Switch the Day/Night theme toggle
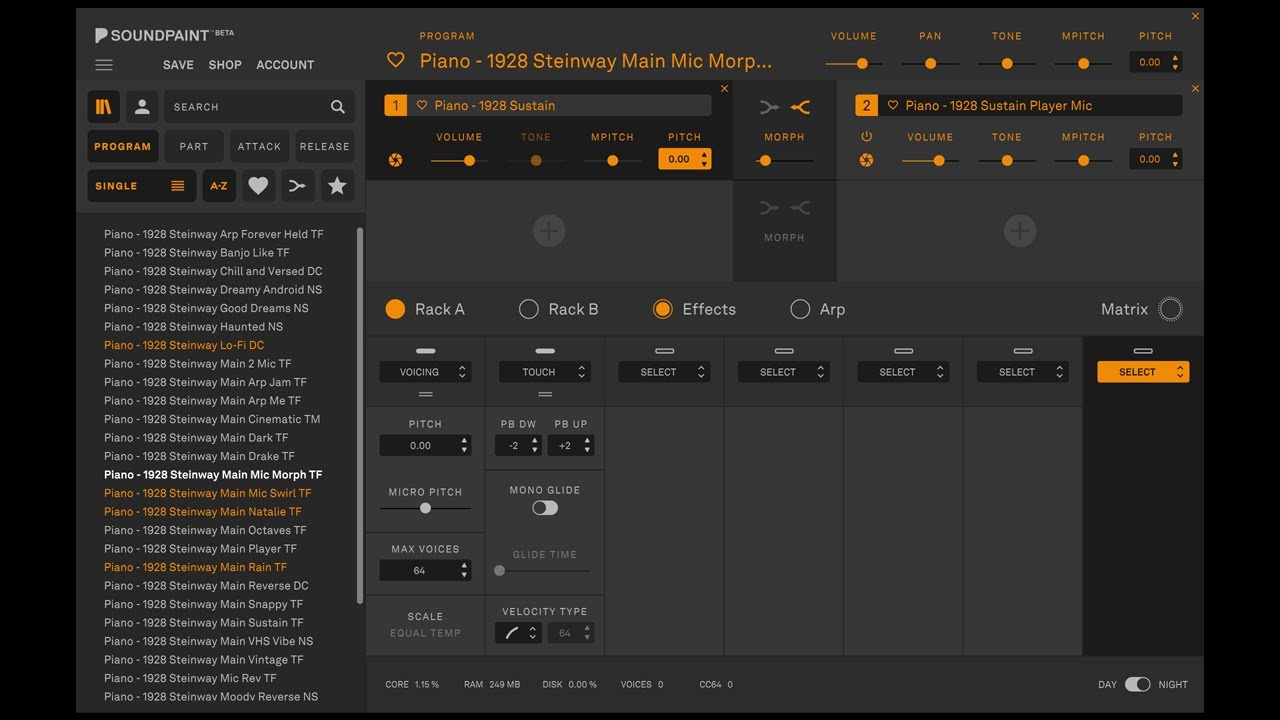The width and height of the screenshot is (1280, 720). point(1138,684)
